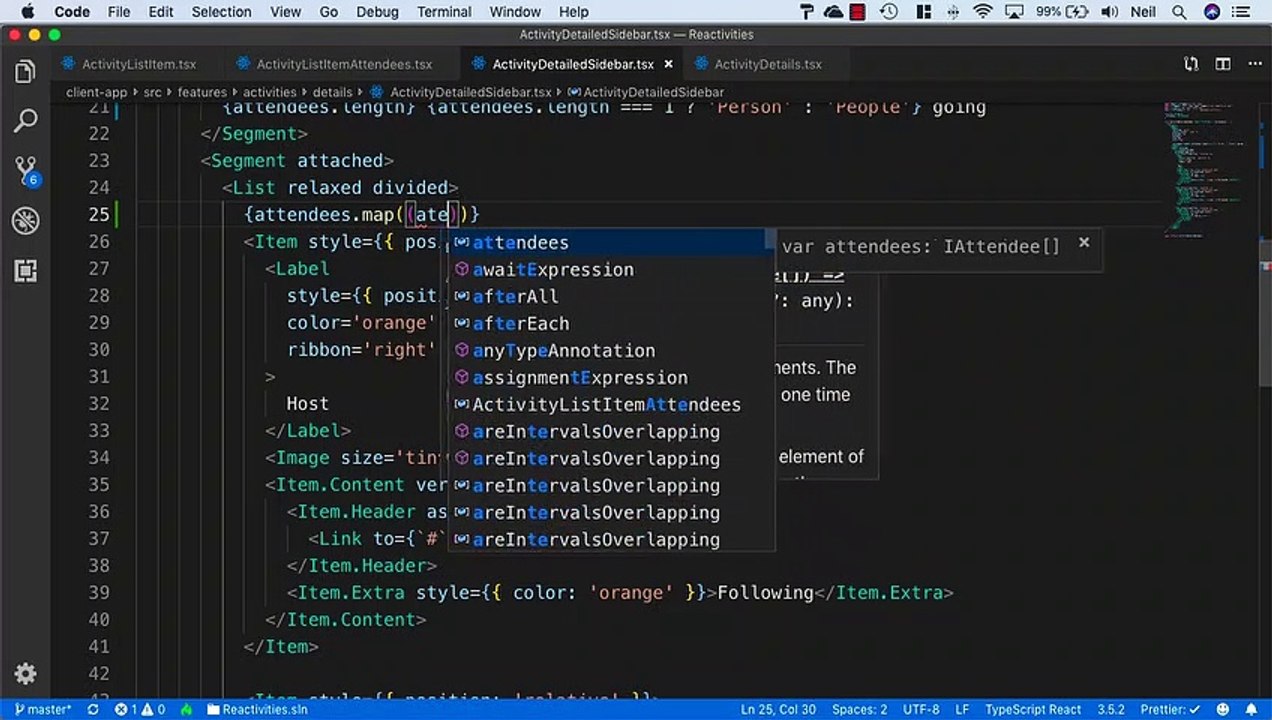This screenshot has height=720, width=1272.
Task: Synchronize changes icon in status bar
Action: tap(93, 709)
